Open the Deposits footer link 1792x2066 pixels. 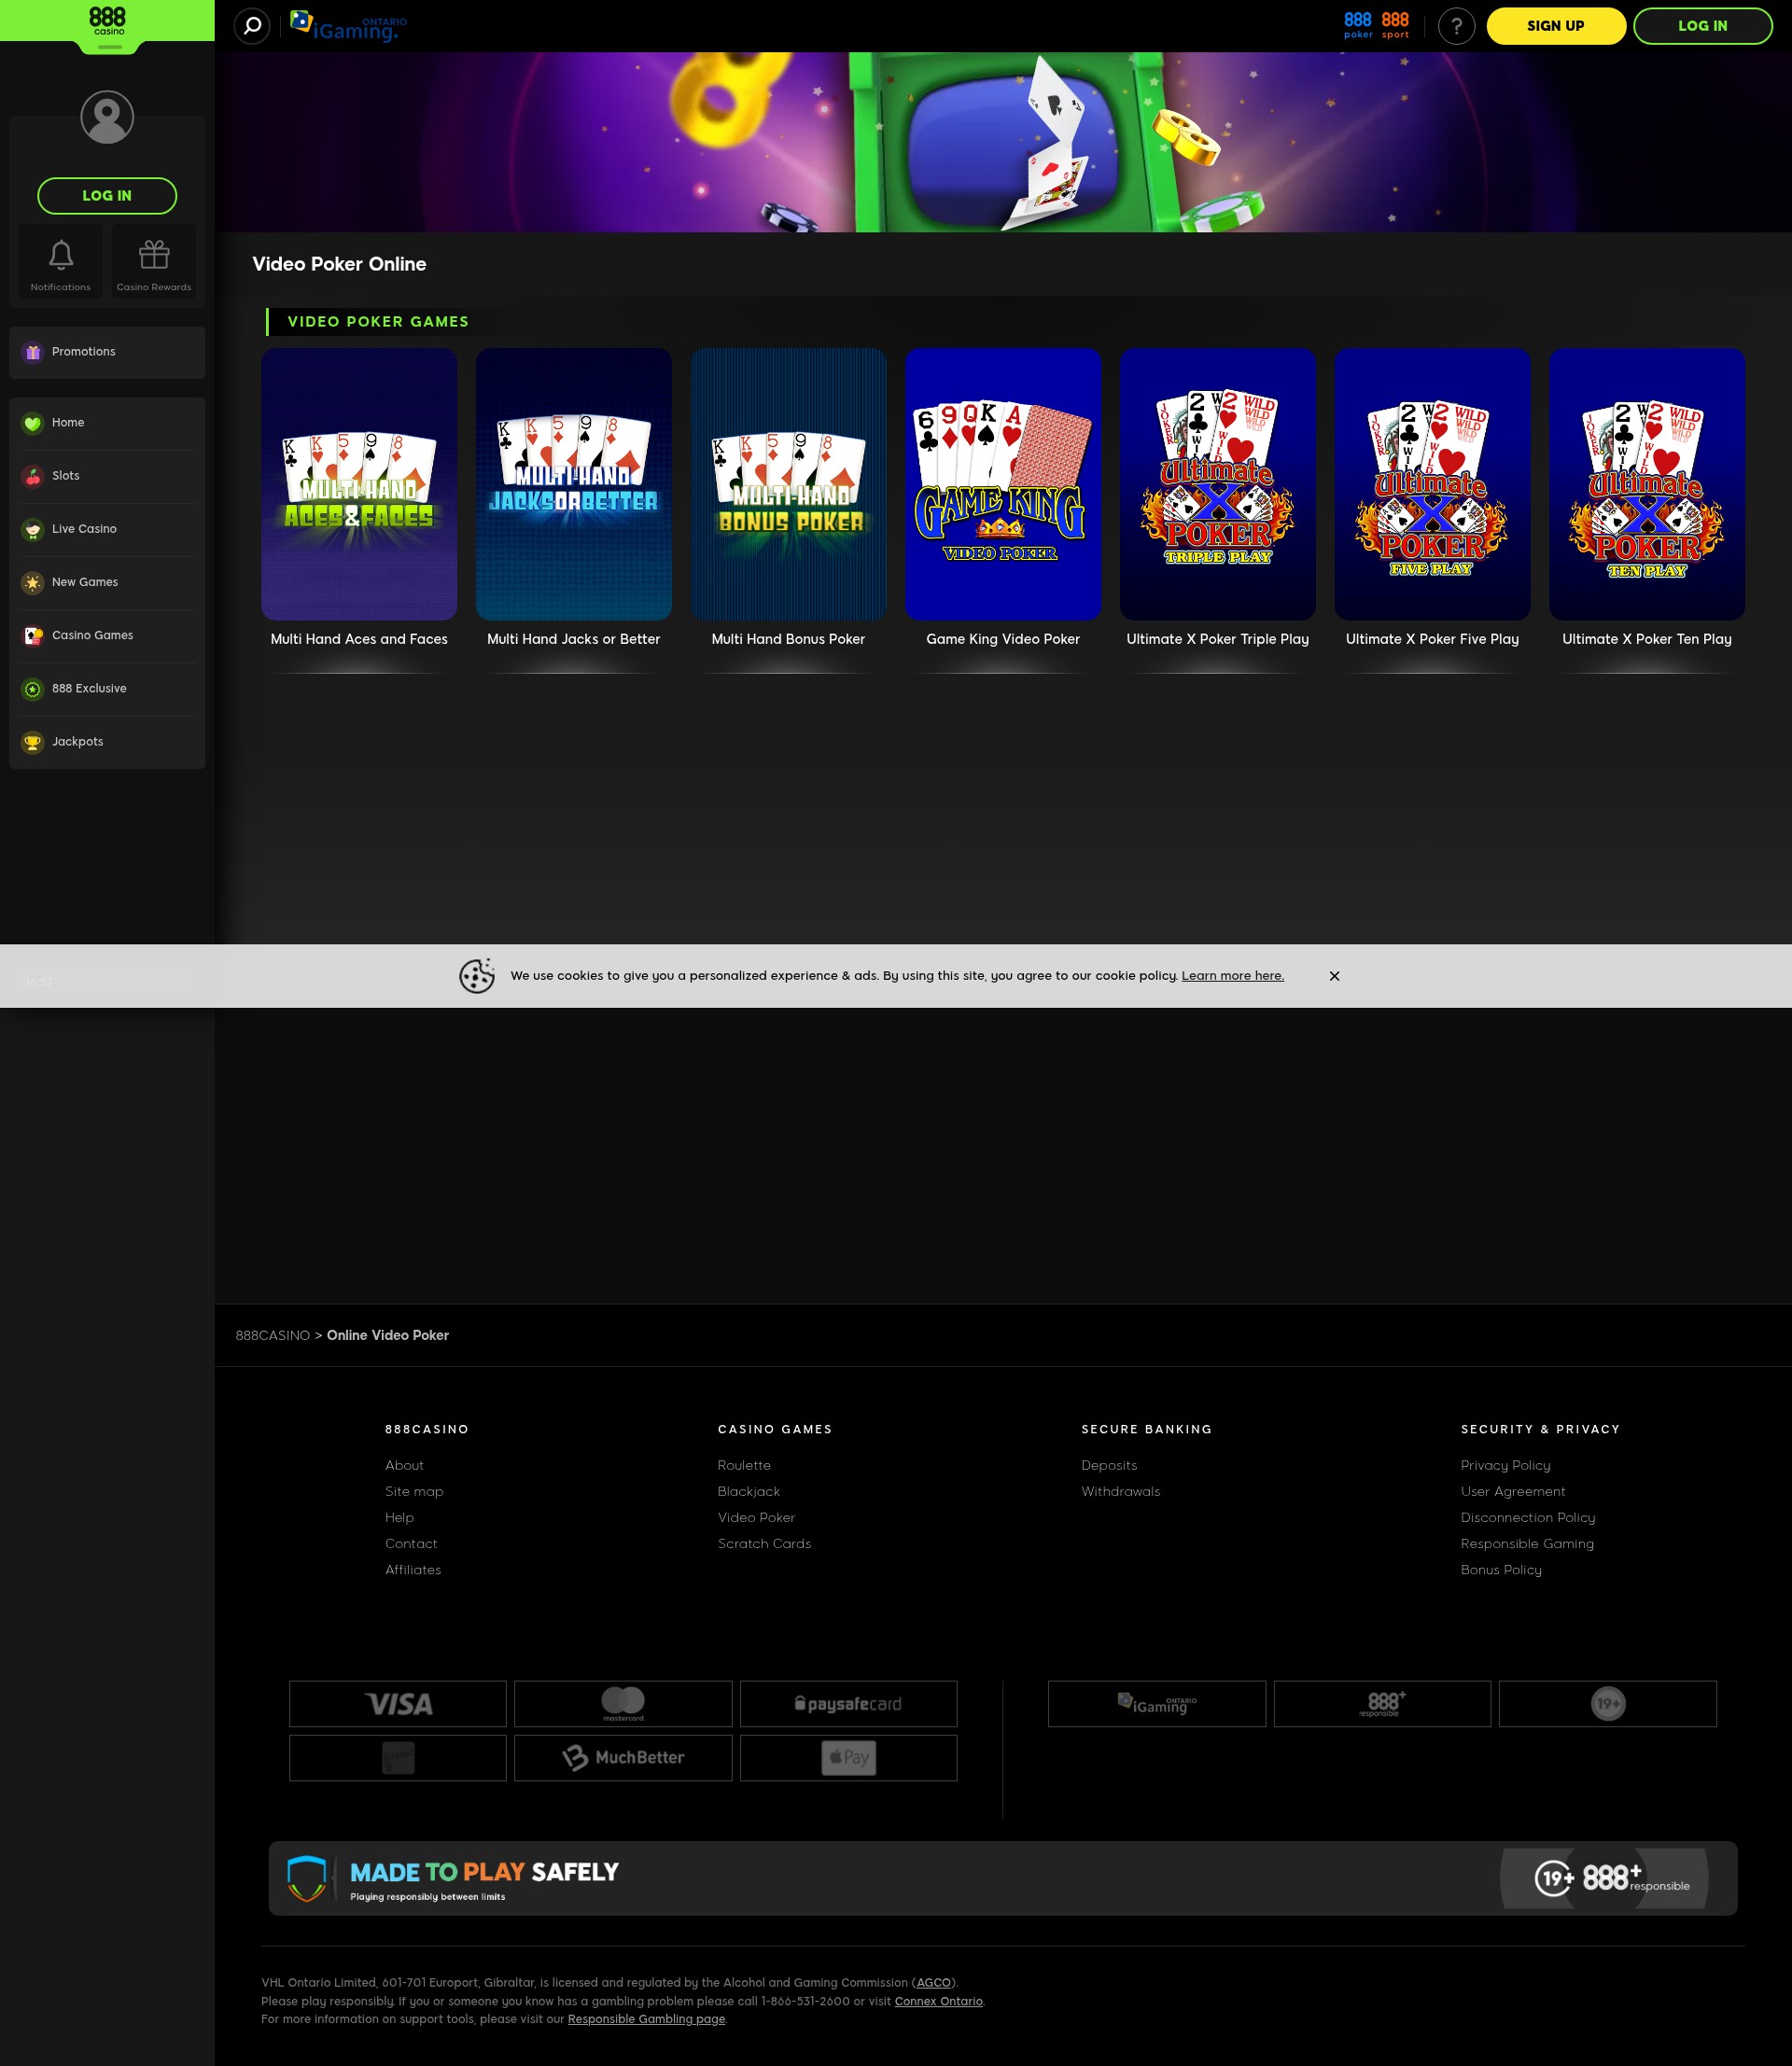[1109, 1465]
